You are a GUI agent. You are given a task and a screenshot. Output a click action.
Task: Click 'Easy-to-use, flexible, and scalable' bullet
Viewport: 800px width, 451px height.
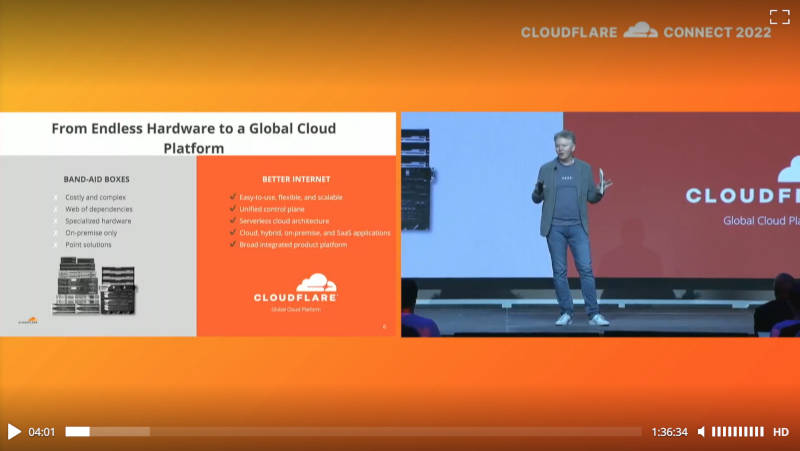[291, 197]
